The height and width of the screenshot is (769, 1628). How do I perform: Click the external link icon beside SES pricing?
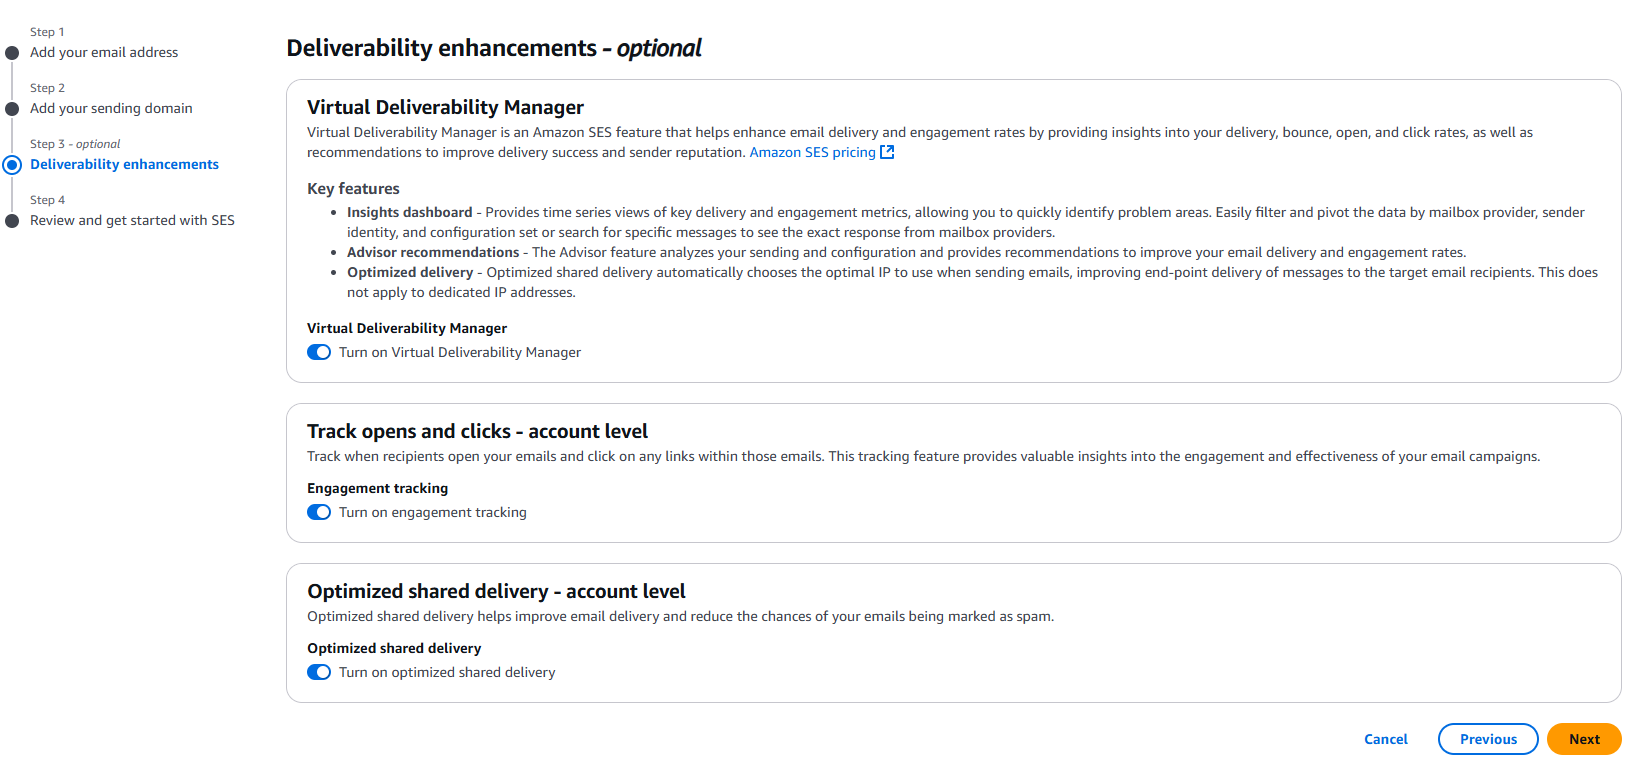(x=887, y=152)
